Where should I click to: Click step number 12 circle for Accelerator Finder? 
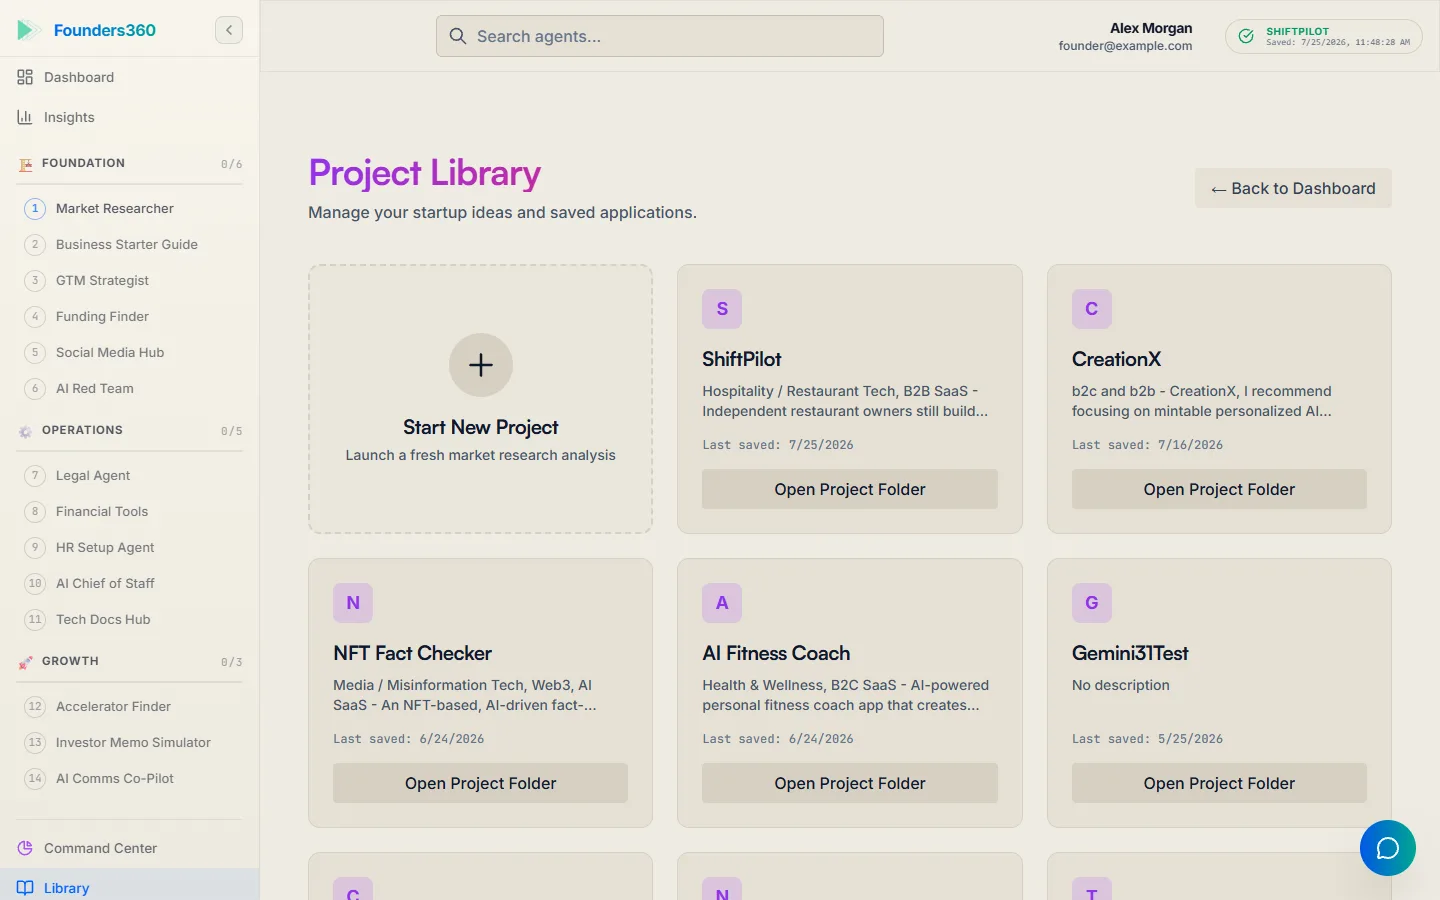point(35,706)
